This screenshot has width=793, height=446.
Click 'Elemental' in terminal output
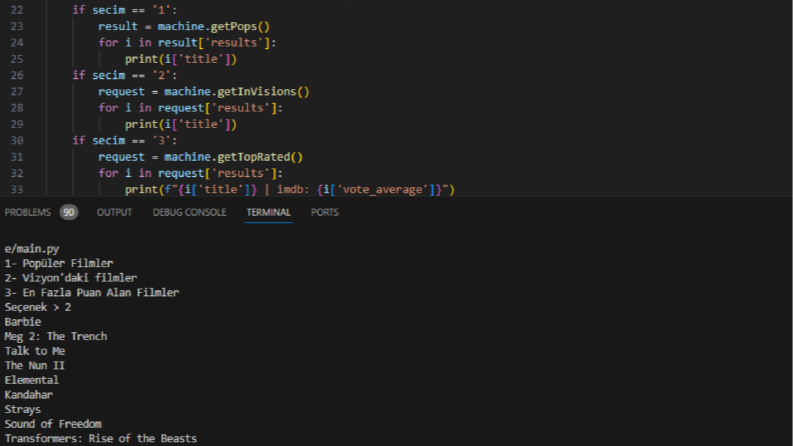[x=31, y=380]
